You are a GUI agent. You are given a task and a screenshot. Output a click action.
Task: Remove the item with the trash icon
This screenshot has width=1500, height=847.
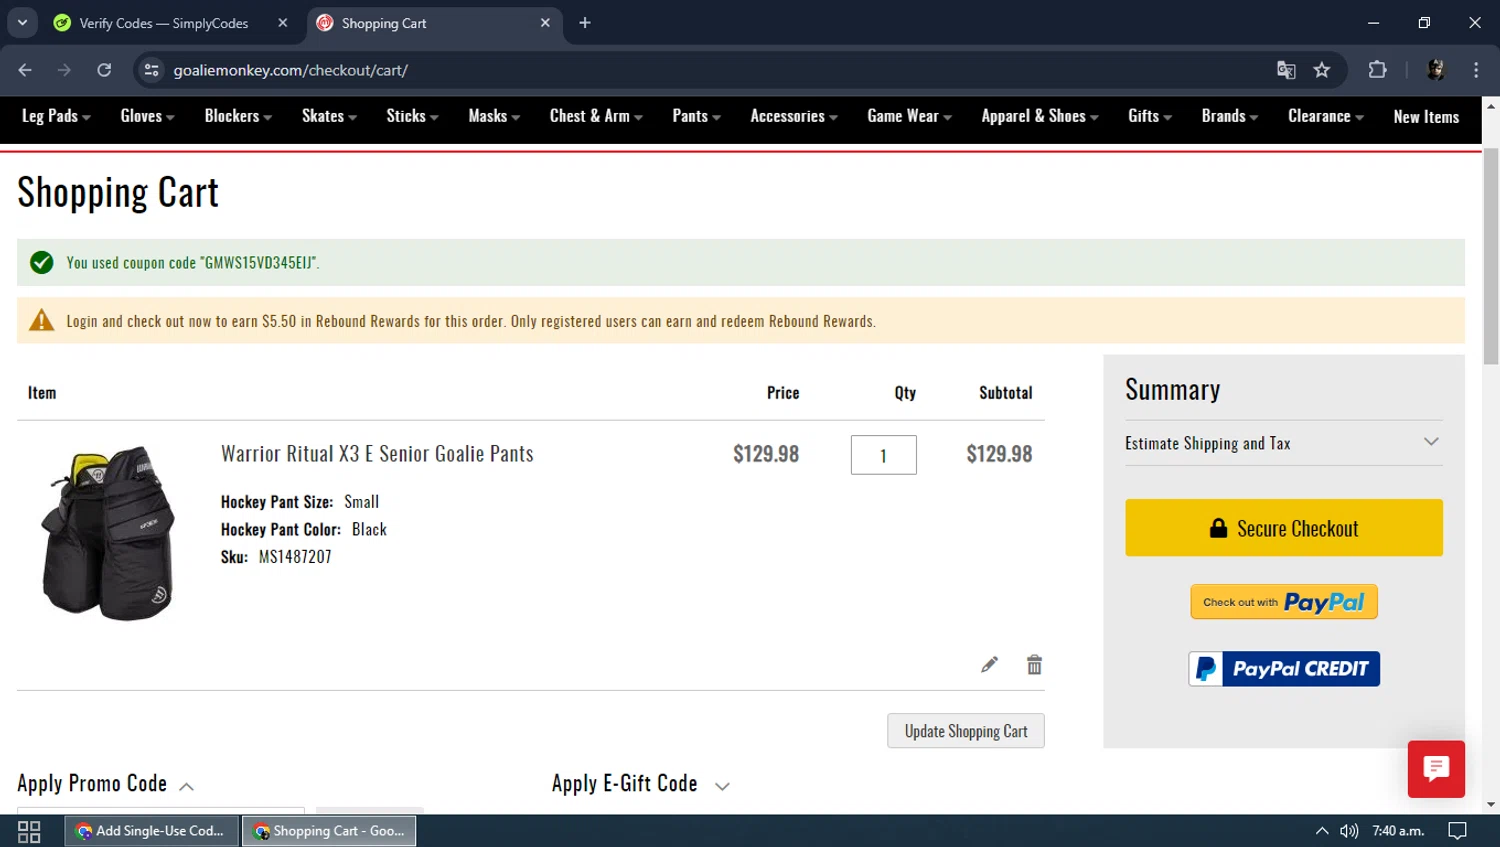coord(1034,665)
